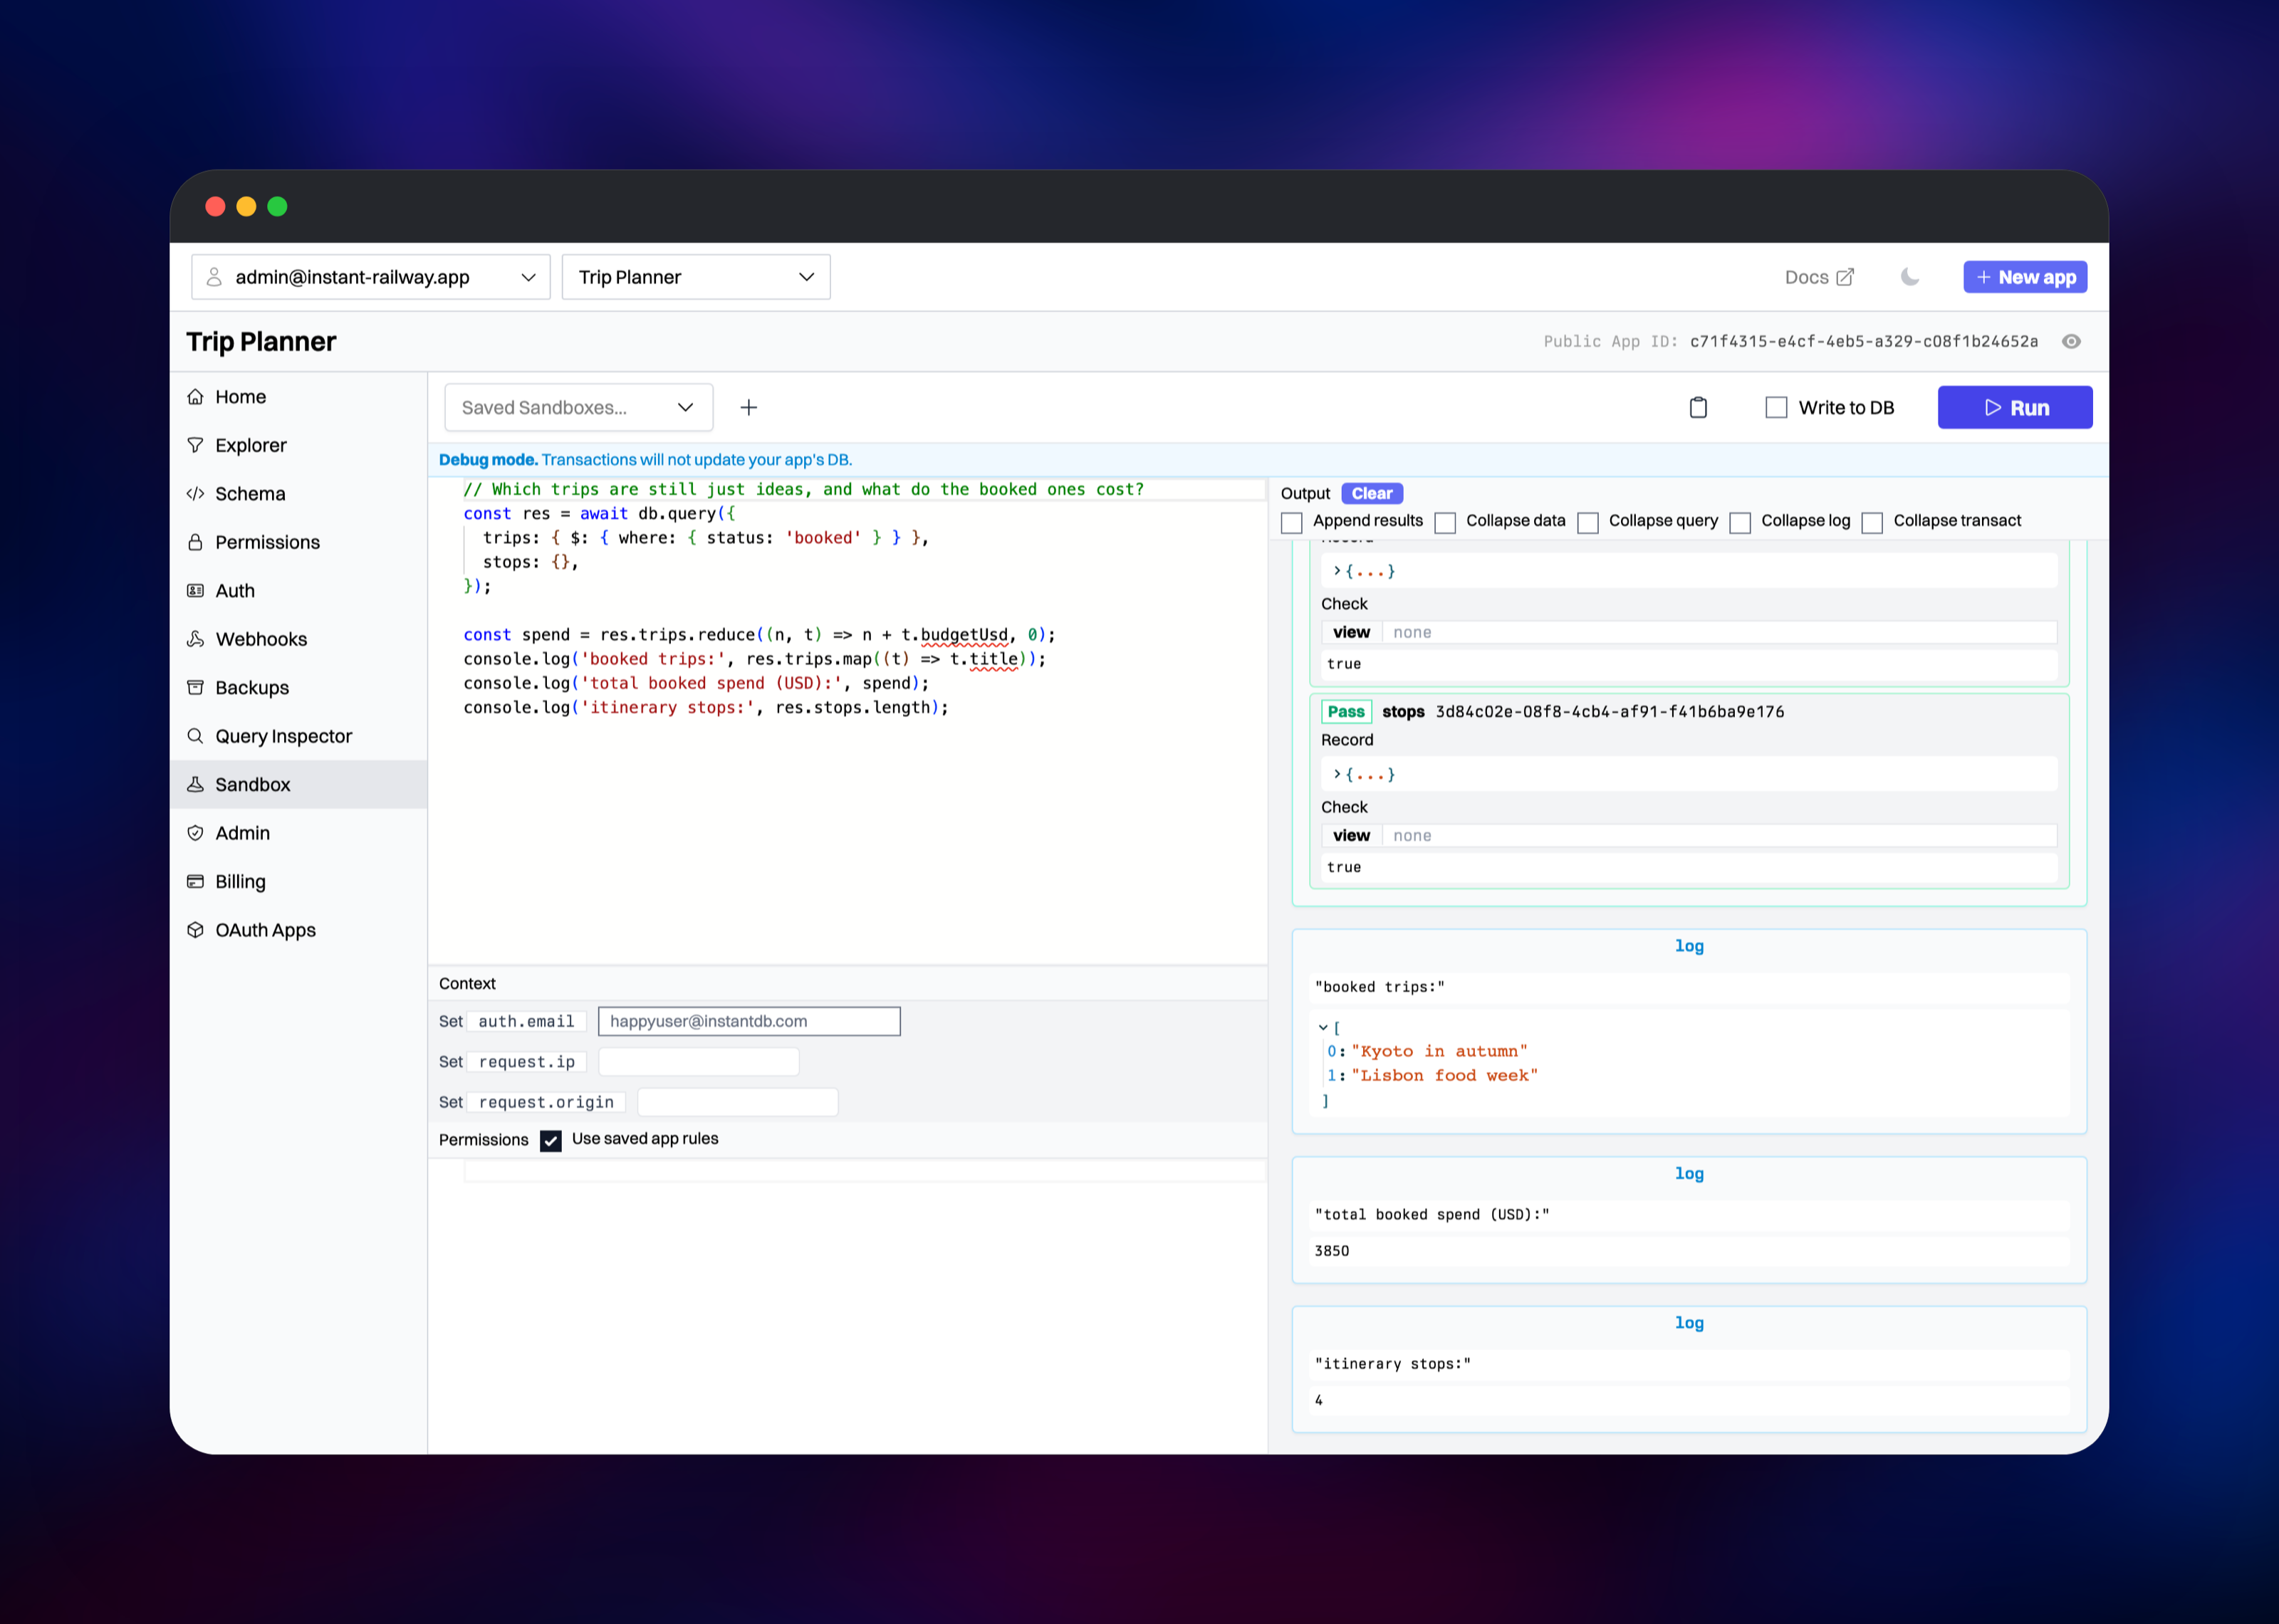Add a new sandbox with plus icon
The image size is (2279, 1624).
749,407
